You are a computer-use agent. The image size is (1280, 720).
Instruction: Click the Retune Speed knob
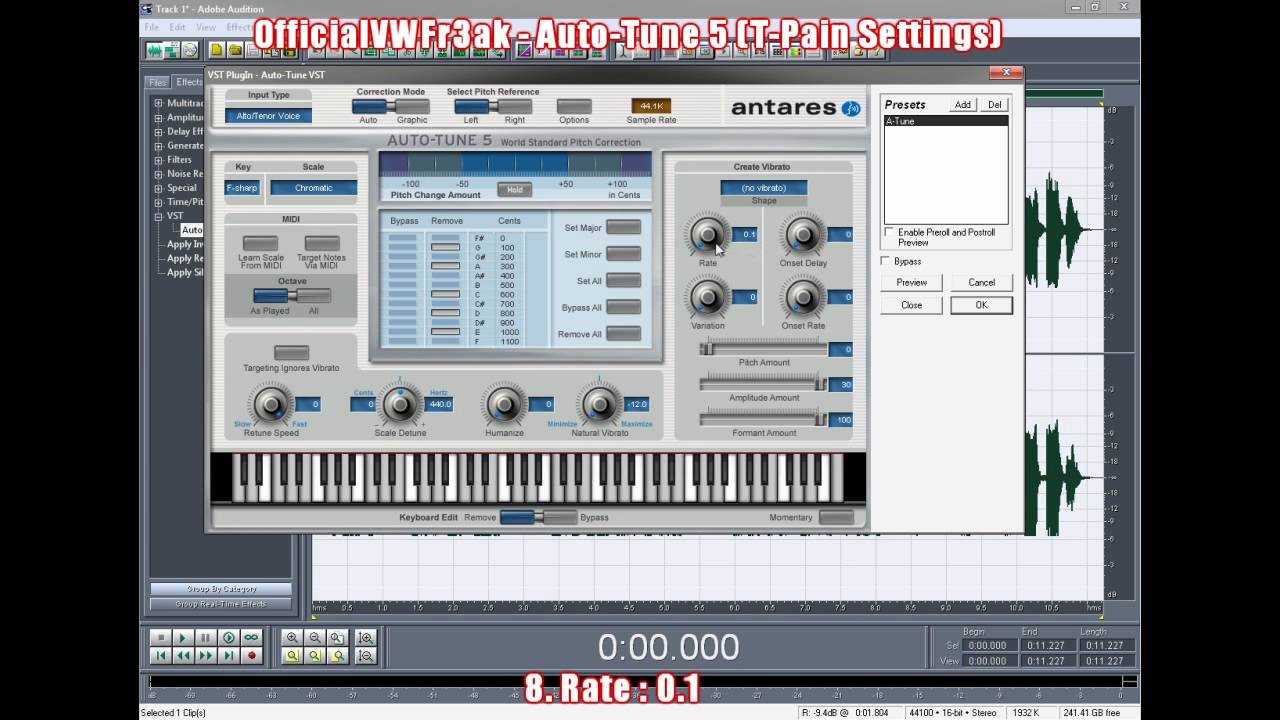(271, 404)
